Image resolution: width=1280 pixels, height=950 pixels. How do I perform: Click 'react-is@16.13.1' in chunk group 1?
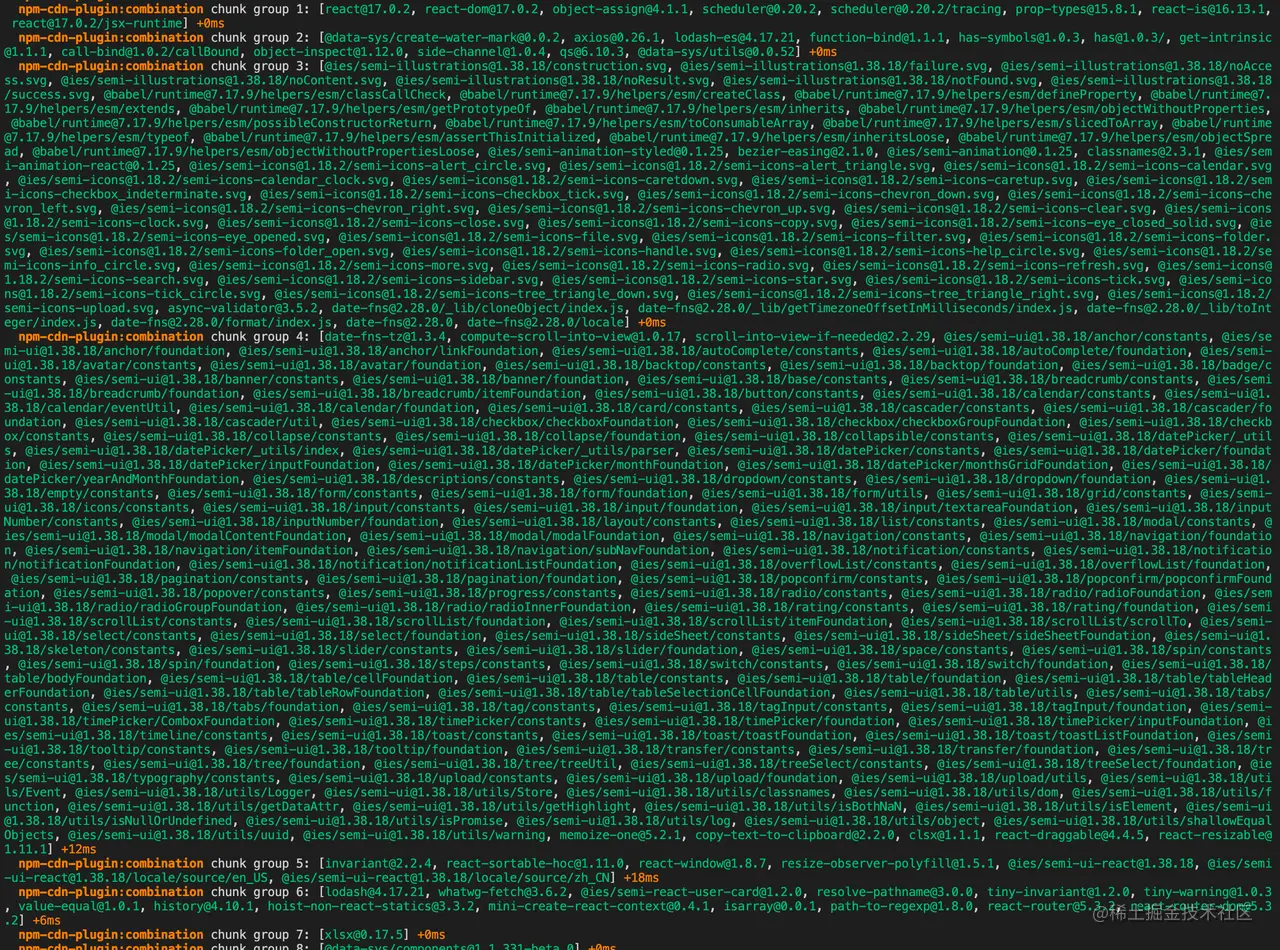coord(1207,9)
